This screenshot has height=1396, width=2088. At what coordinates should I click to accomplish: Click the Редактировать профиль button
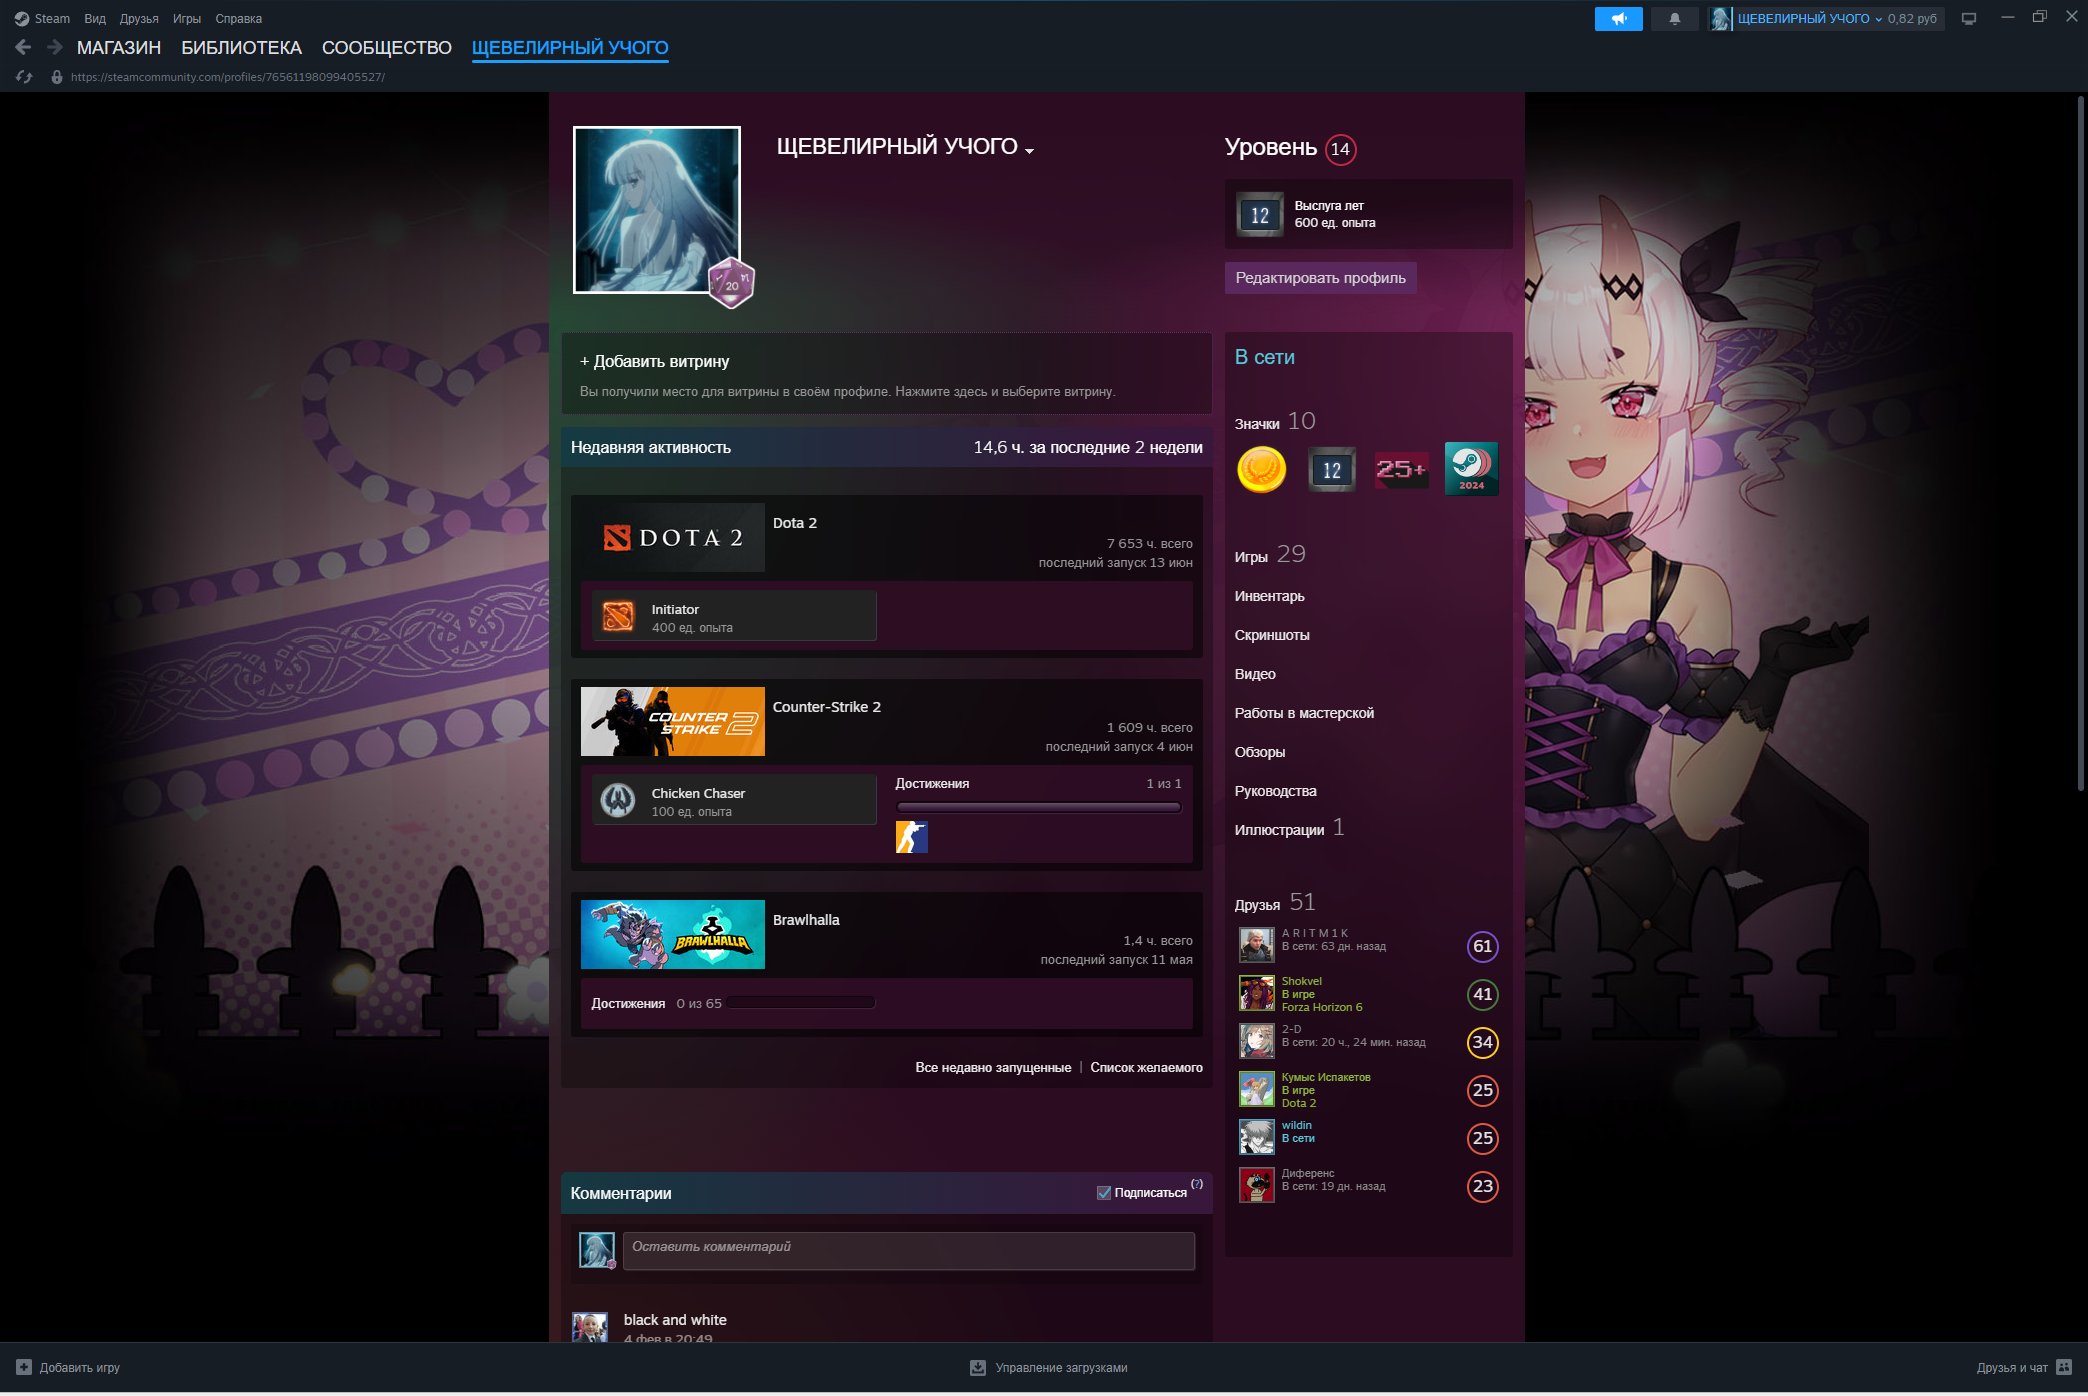[1320, 277]
